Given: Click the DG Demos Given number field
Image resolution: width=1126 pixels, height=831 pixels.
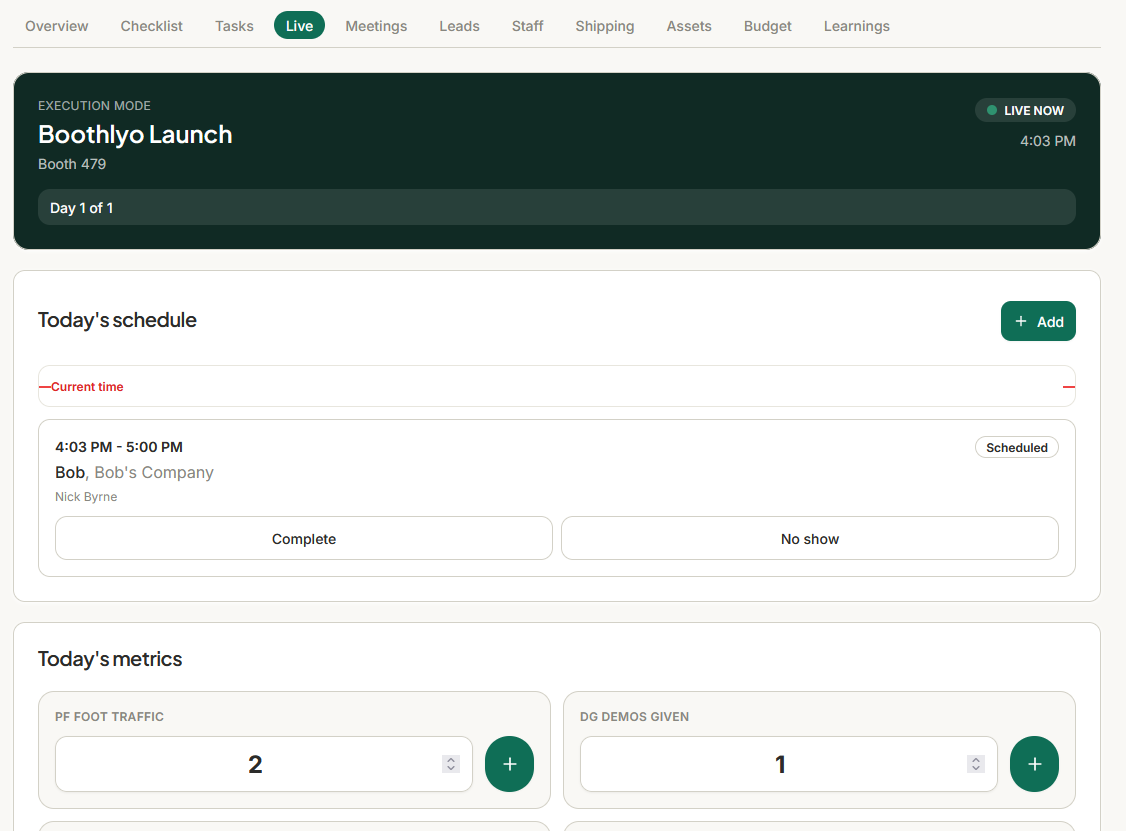Looking at the screenshot, I should 788,763.
